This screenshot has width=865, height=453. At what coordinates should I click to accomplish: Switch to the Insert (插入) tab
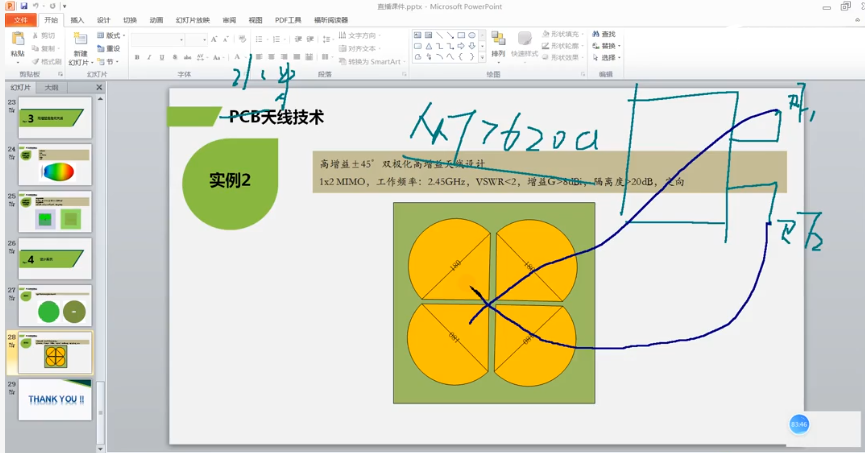click(x=77, y=20)
